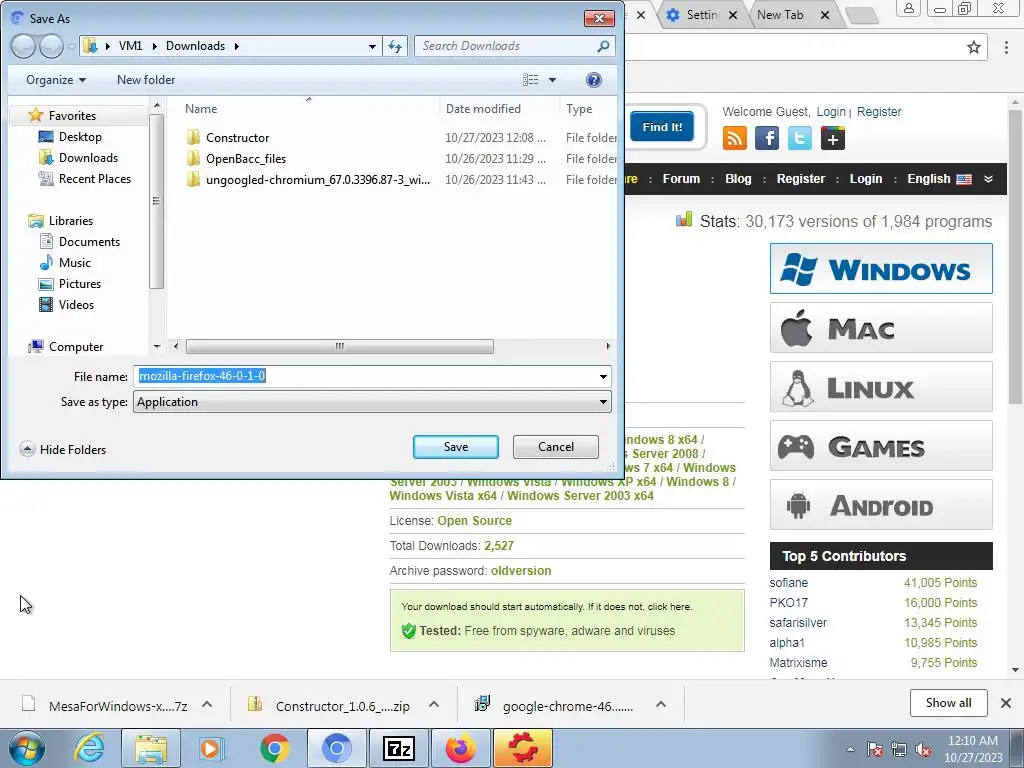Click the Back arrow in Save As dialog
This screenshot has height=768, width=1024.
coord(23,46)
